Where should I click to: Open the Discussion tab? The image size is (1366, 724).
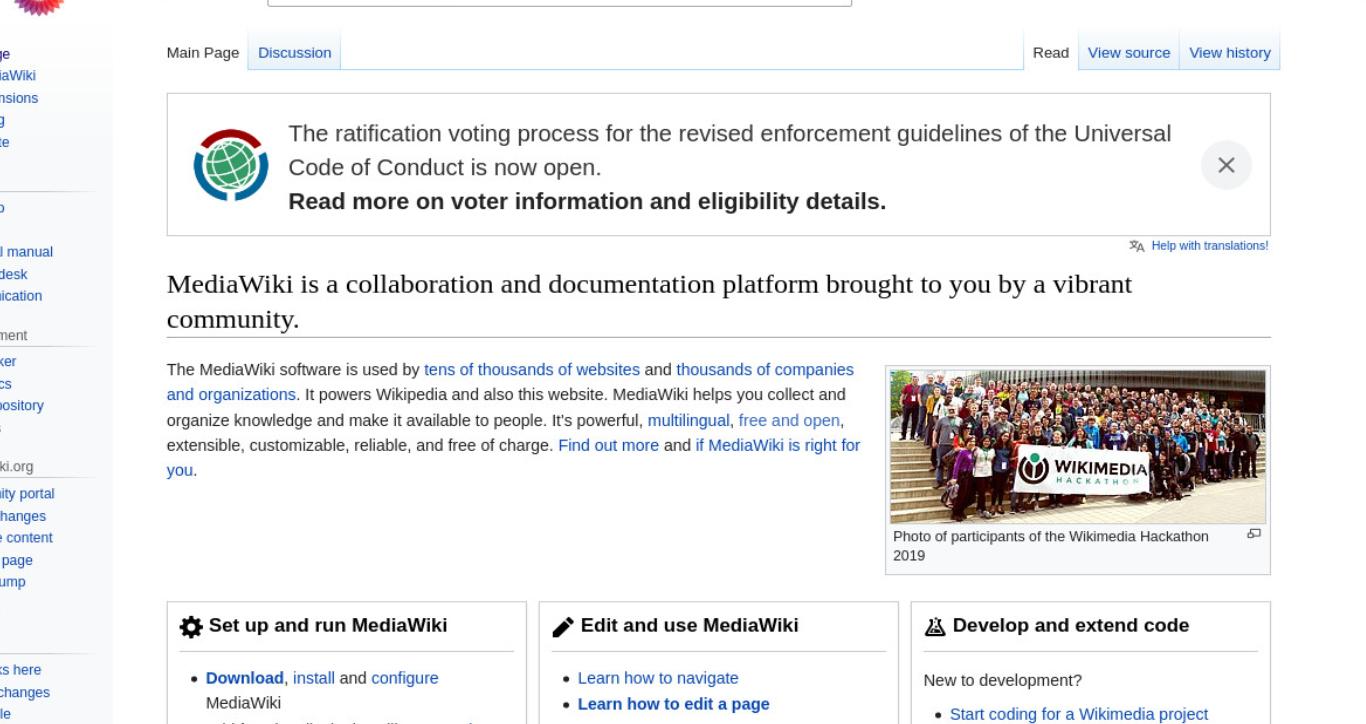295,53
